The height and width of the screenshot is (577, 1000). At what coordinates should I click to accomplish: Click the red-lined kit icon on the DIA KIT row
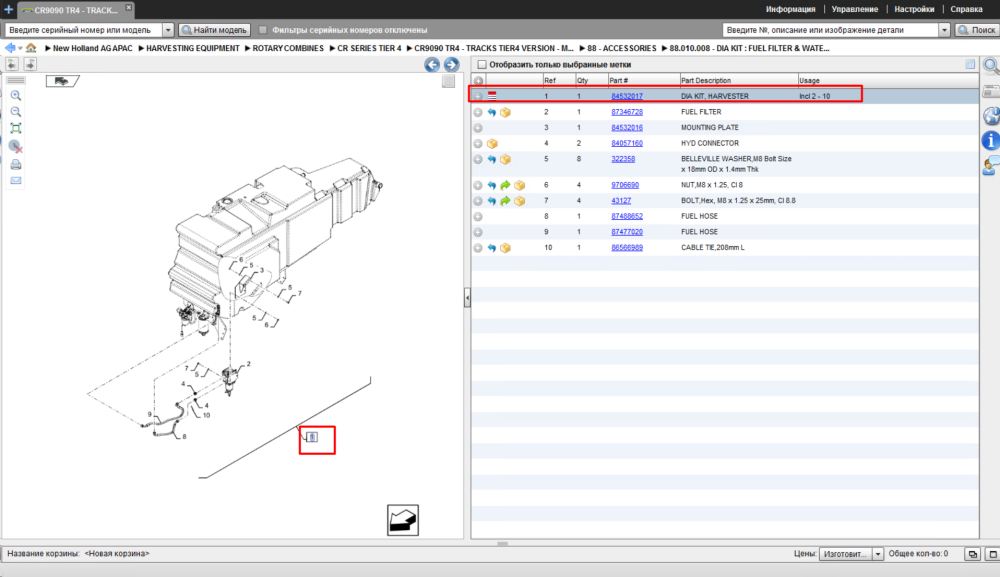492,96
